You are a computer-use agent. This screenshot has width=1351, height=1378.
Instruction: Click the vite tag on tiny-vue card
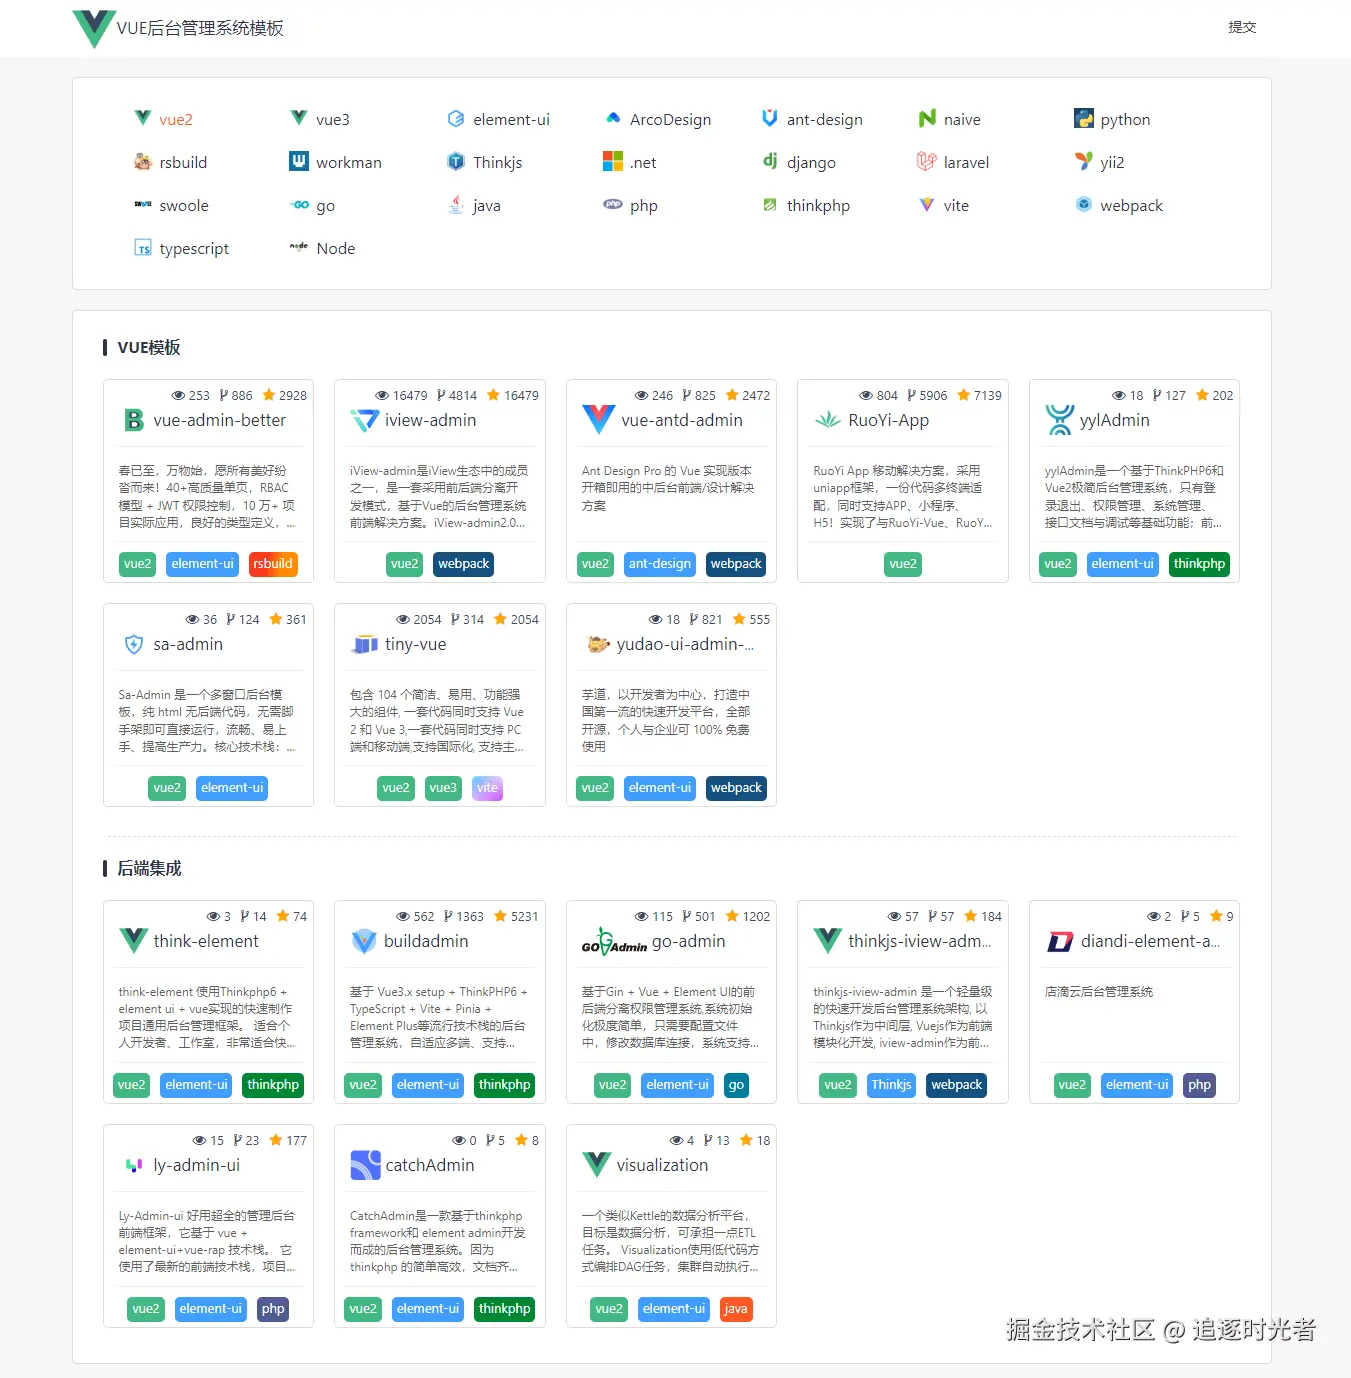click(487, 788)
